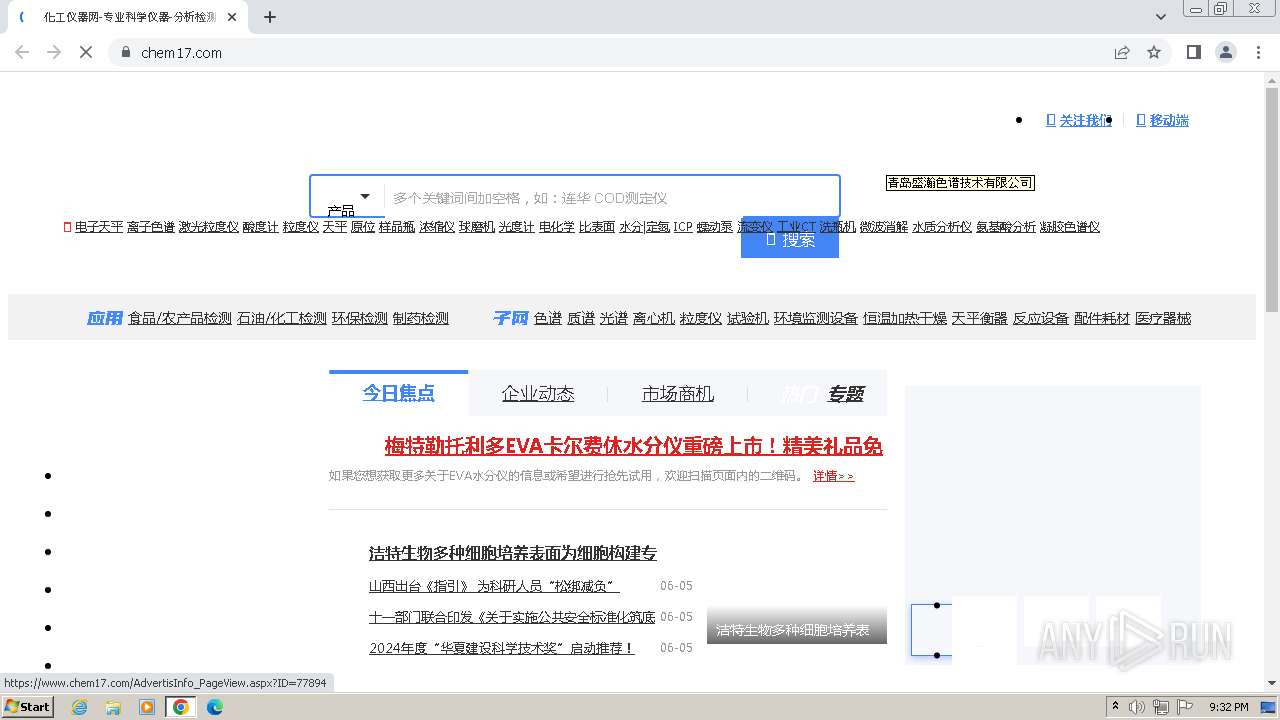This screenshot has width=1280, height=720.
Task: Open hot keyword 球磨机
Action: click(477, 227)
